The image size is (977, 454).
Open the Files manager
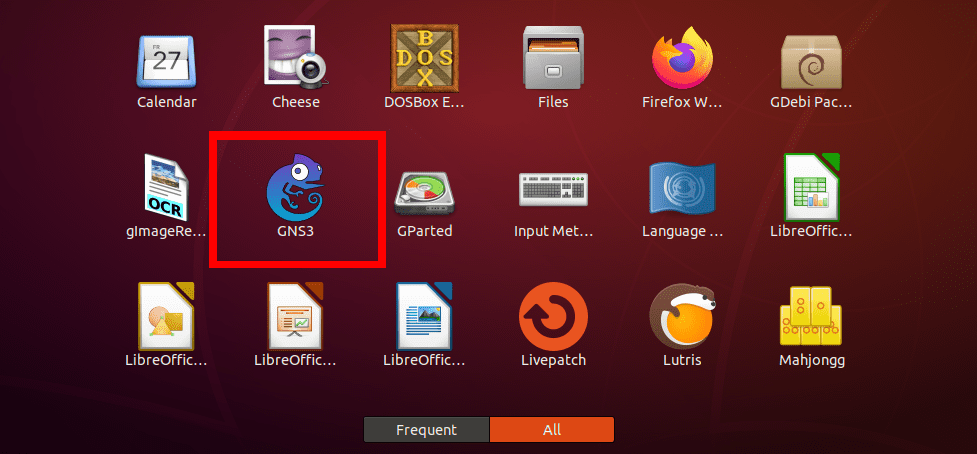tap(553, 57)
